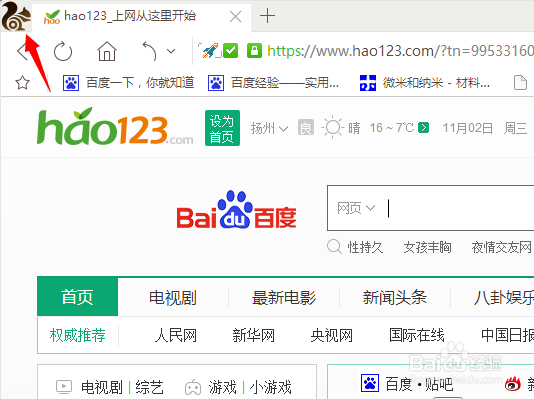The height and width of the screenshot is (399, 534).
Task: Click Baidu paw icon beside 百度·贴吧
Action: (x=370, y=383)
